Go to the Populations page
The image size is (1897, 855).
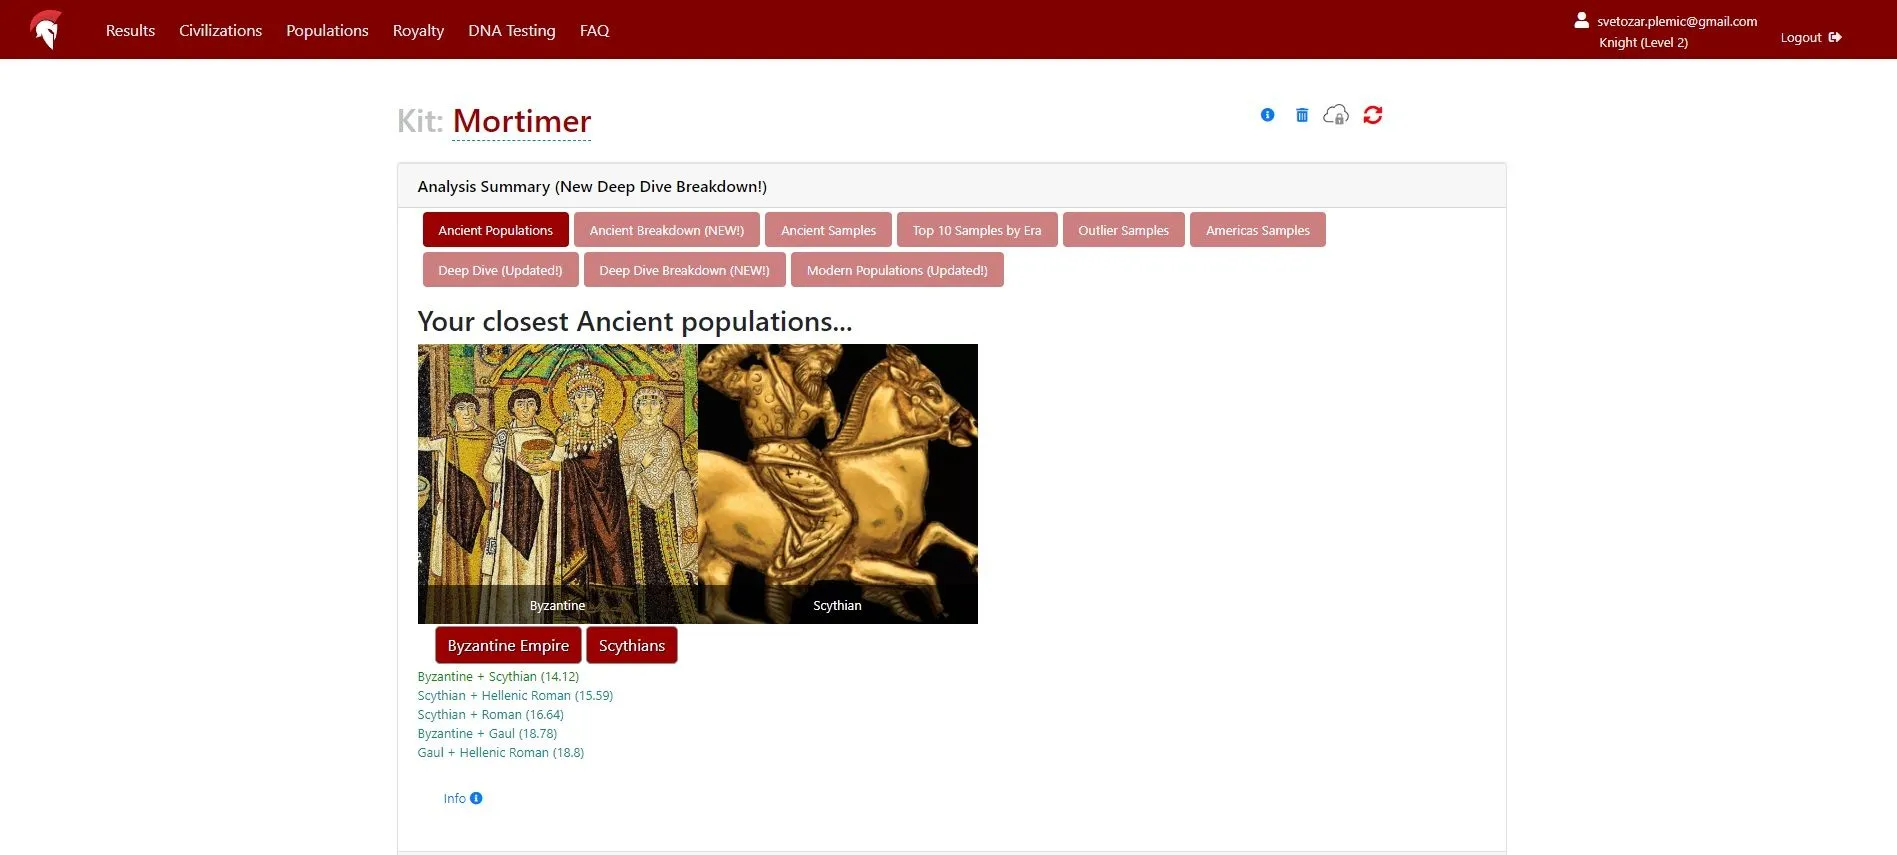click(x=327, y=30)
